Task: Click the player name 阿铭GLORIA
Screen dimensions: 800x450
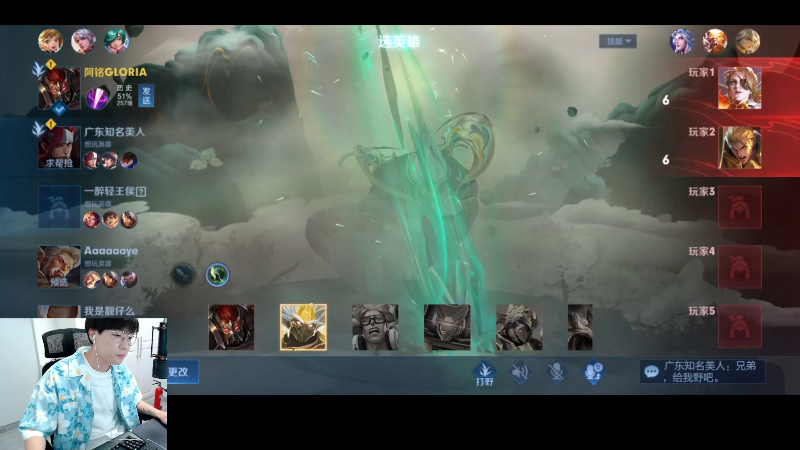Action: (x=115, y=72)
